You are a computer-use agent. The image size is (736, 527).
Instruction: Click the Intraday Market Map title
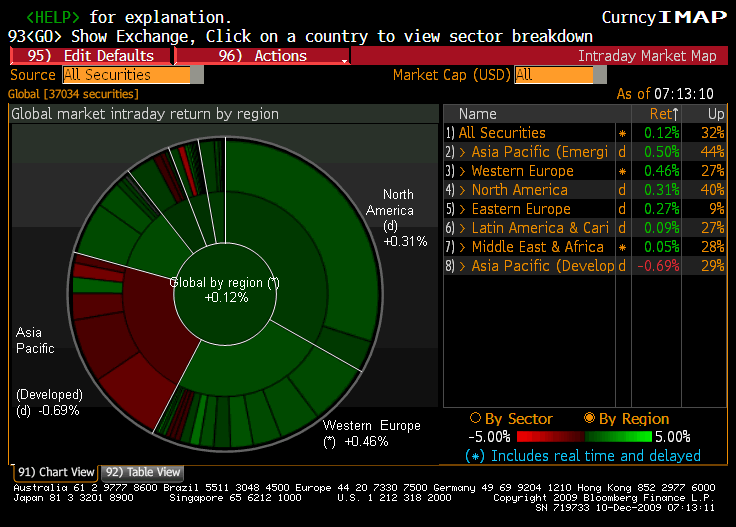coord(647,56)
